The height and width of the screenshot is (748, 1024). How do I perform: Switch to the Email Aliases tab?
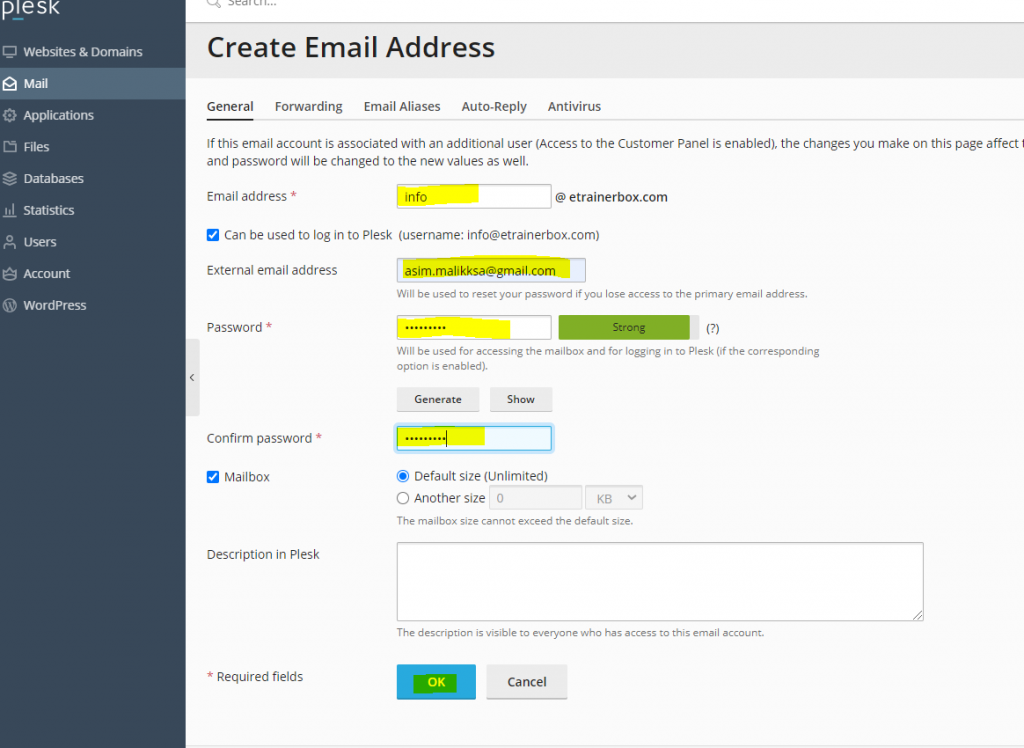[x=402, y=106]
